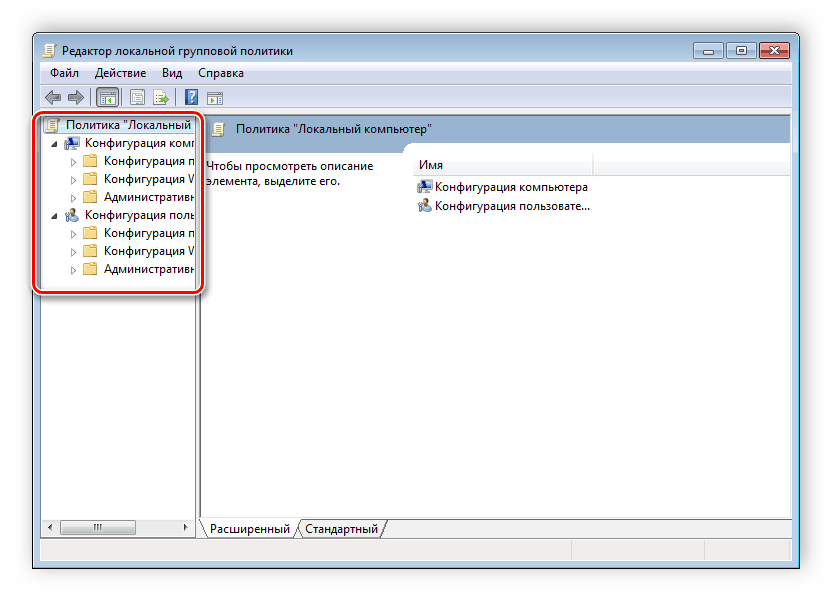Click the Forward arrow toolbar icon
Viewport: 832px width, 601px height.
75,97
